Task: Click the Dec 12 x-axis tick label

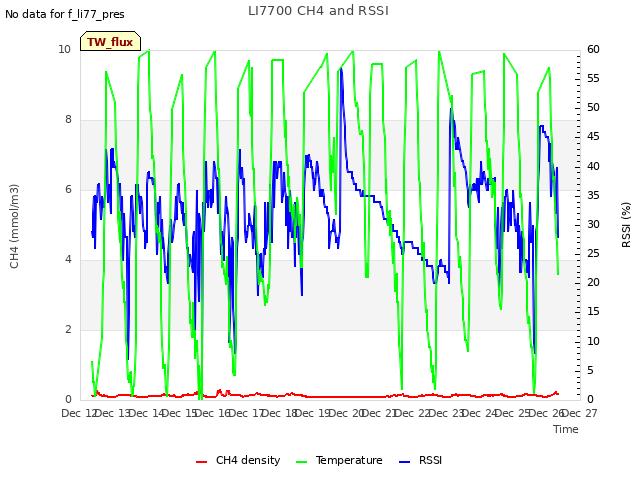Action: click(x=79, y=413)
